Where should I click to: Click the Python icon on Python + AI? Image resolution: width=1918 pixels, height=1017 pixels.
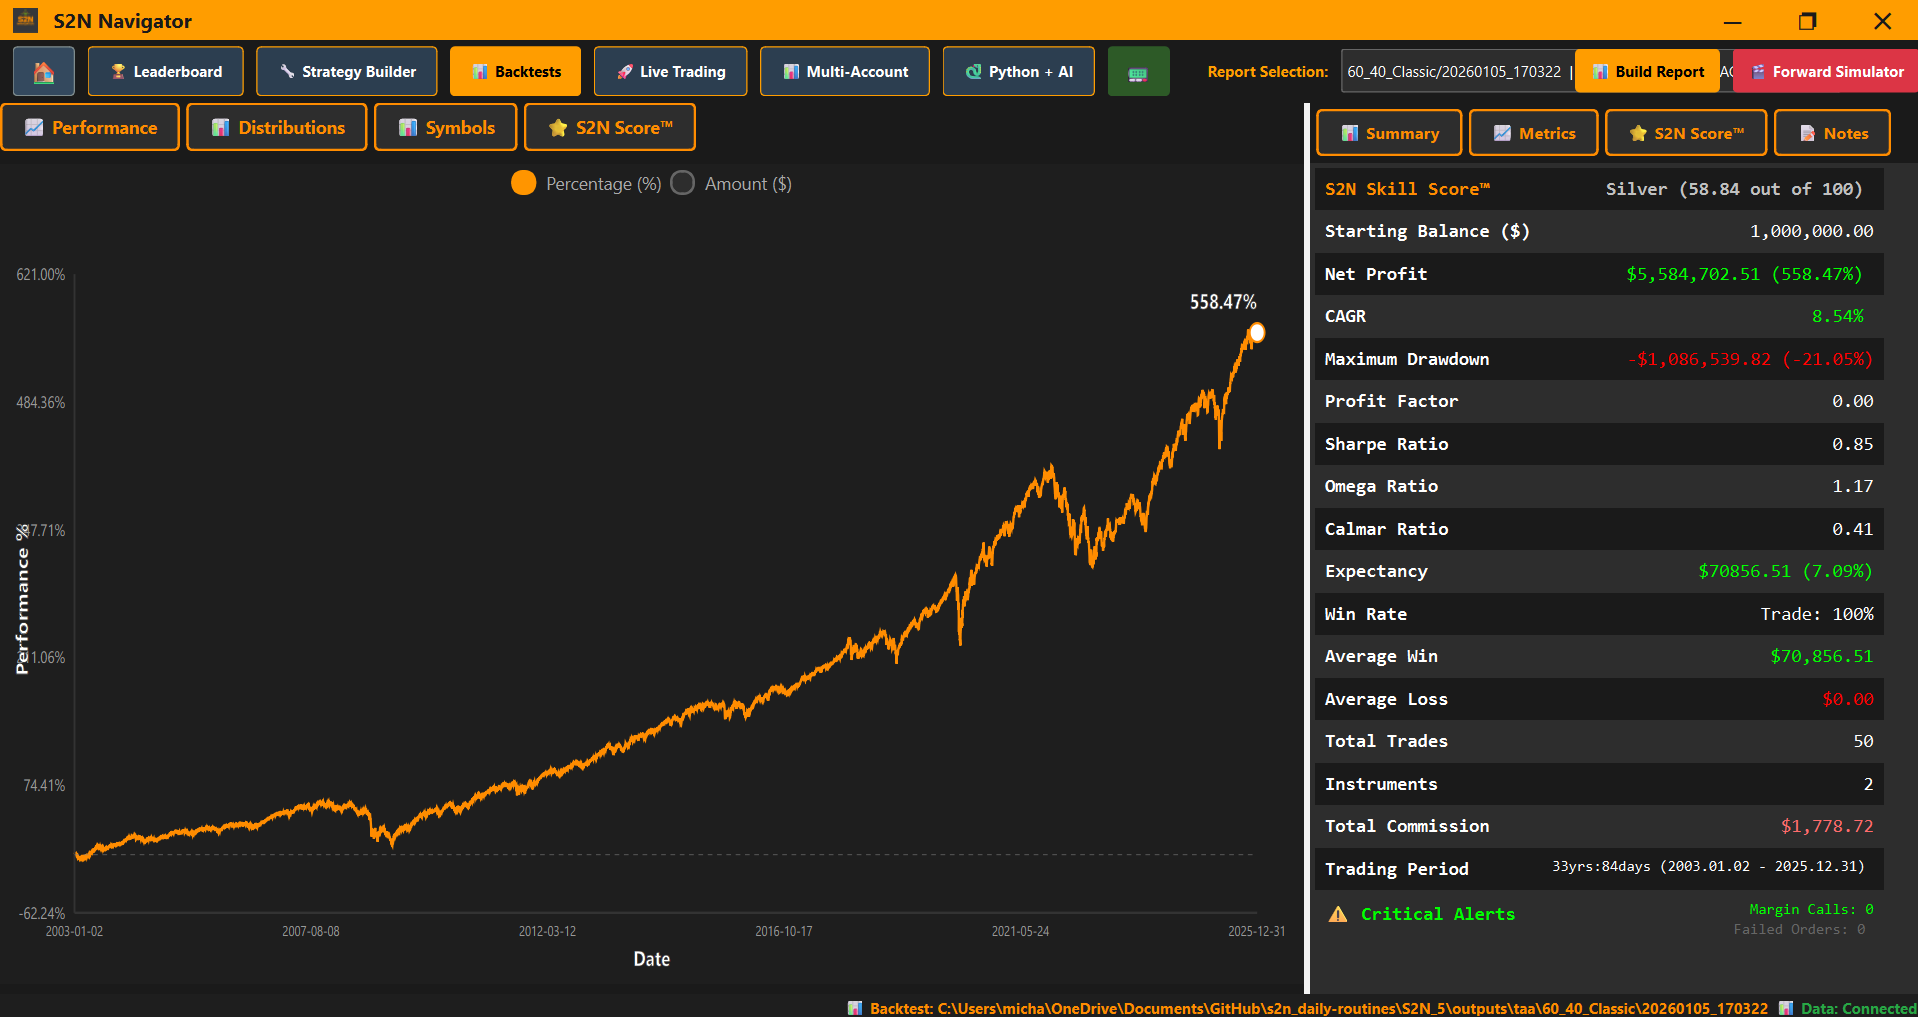point(973,72)
